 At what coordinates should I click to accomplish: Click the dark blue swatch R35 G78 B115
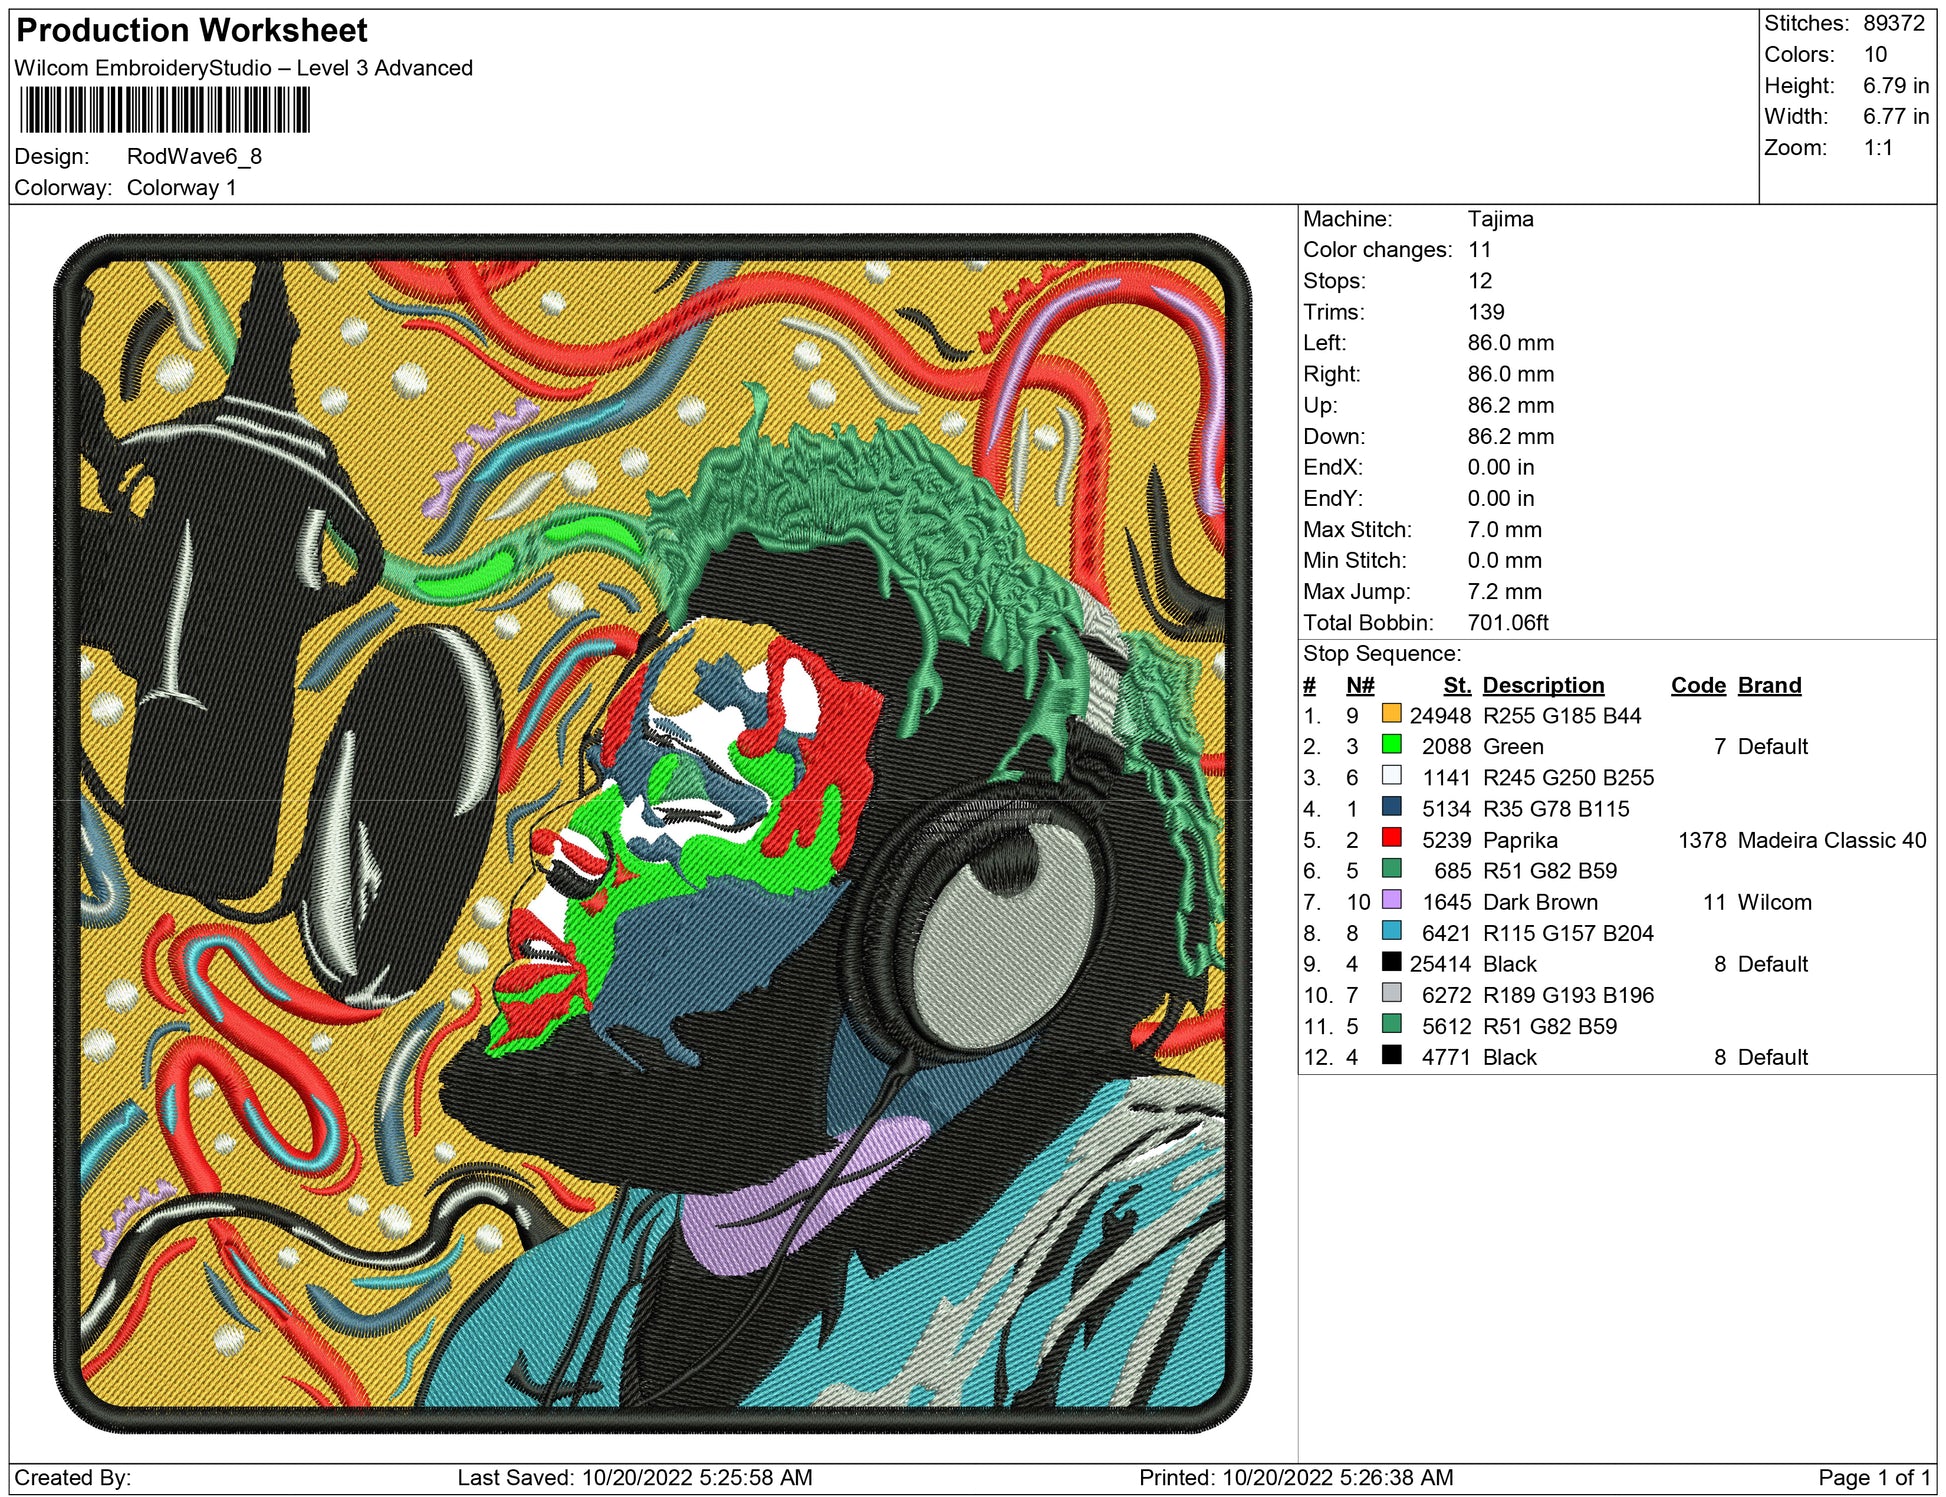pos(1390,806)
